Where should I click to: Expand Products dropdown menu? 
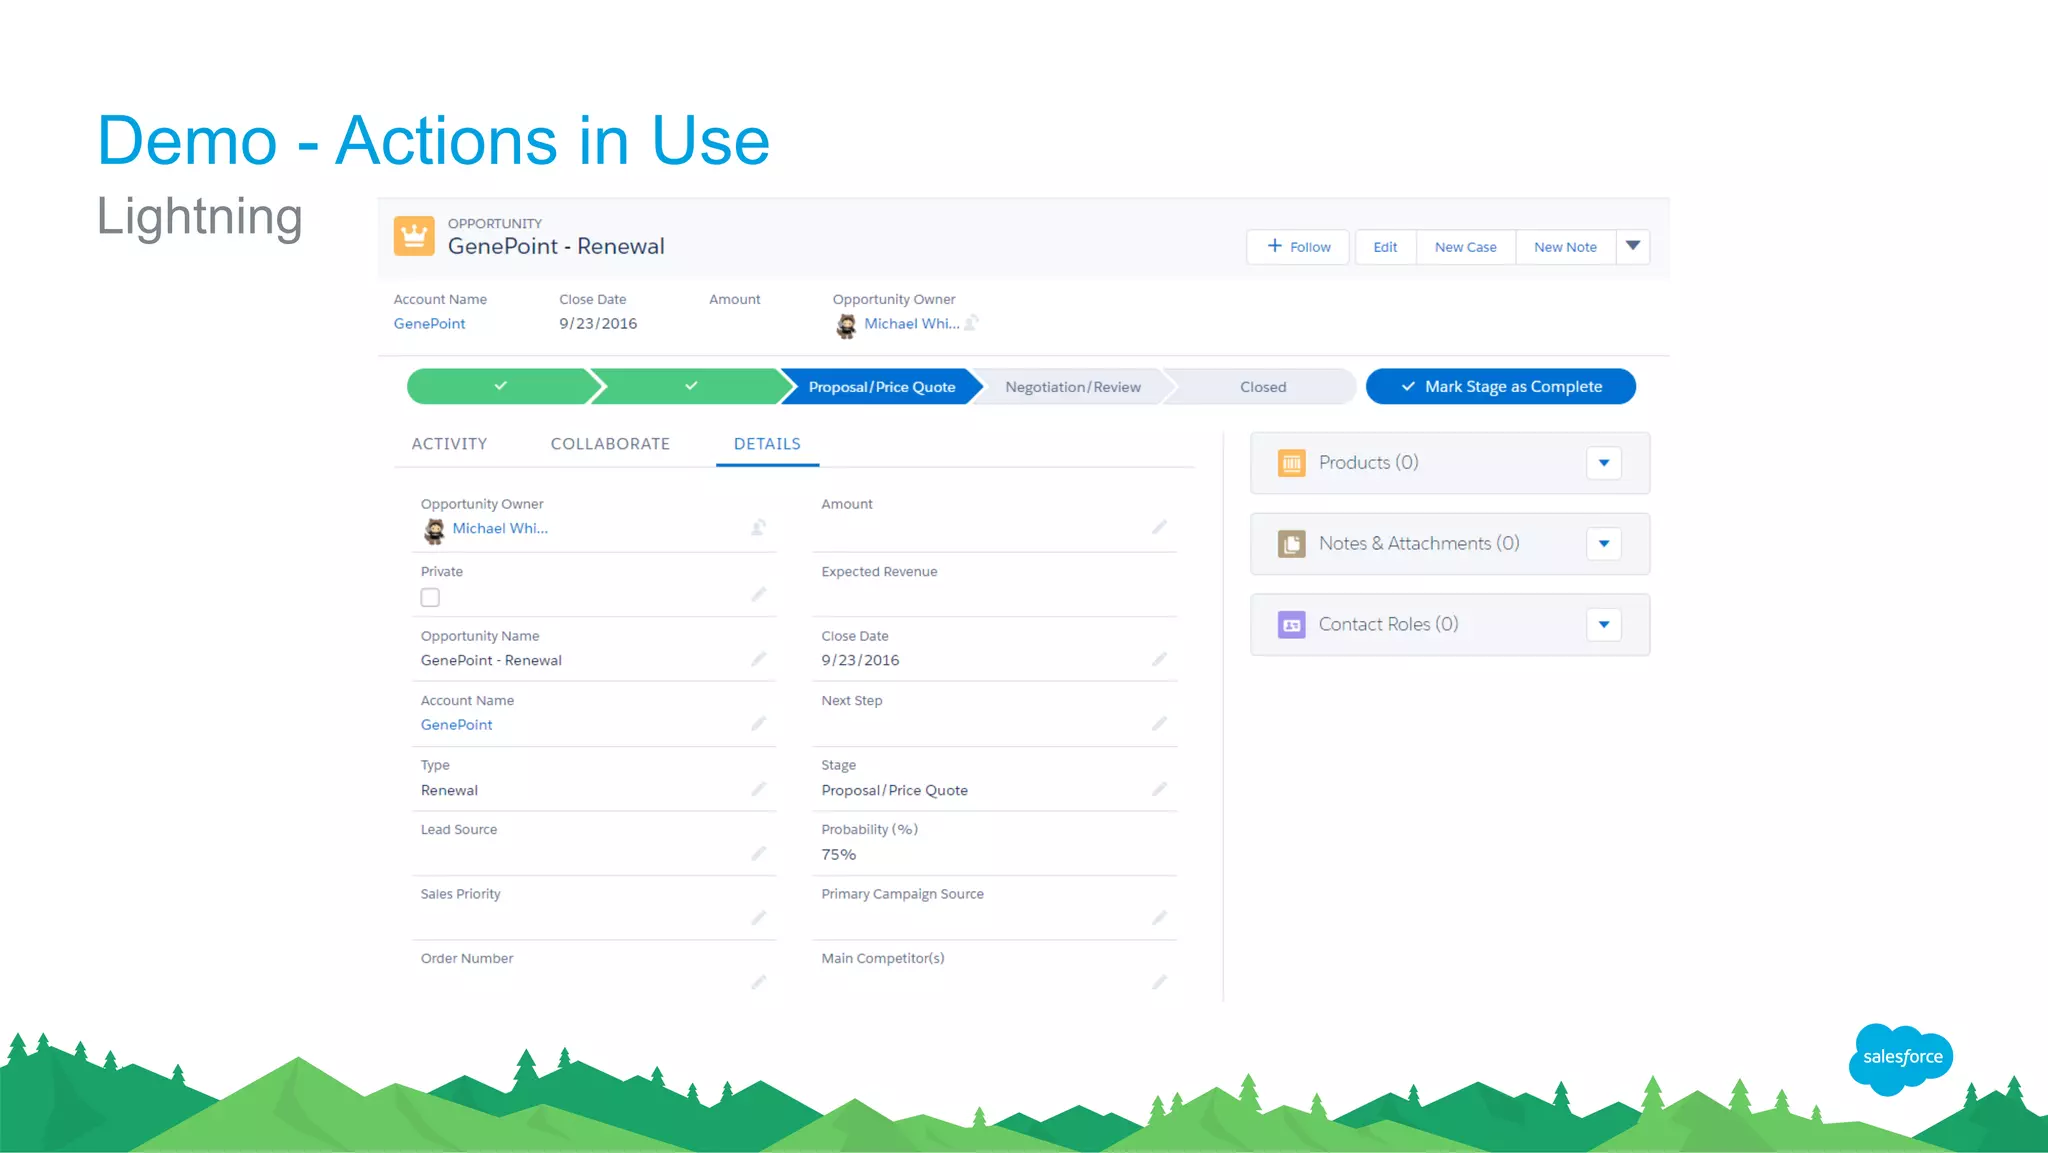coord(1604,463)
